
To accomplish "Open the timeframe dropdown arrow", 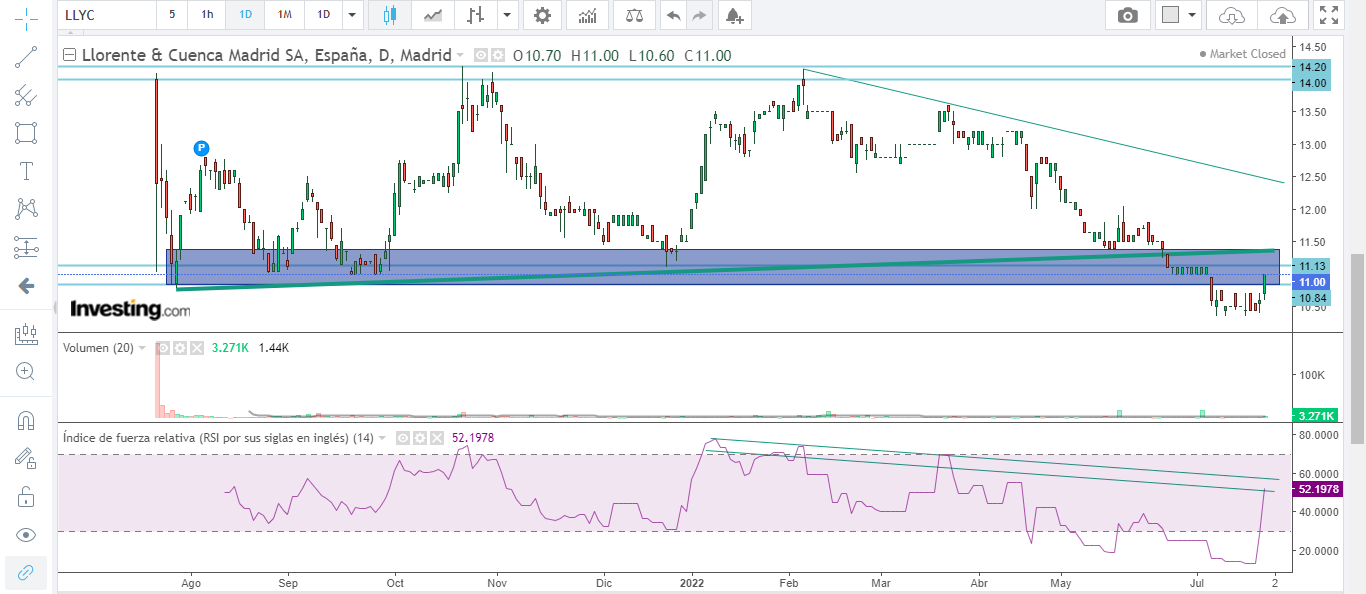I will (x=351, y=15).
